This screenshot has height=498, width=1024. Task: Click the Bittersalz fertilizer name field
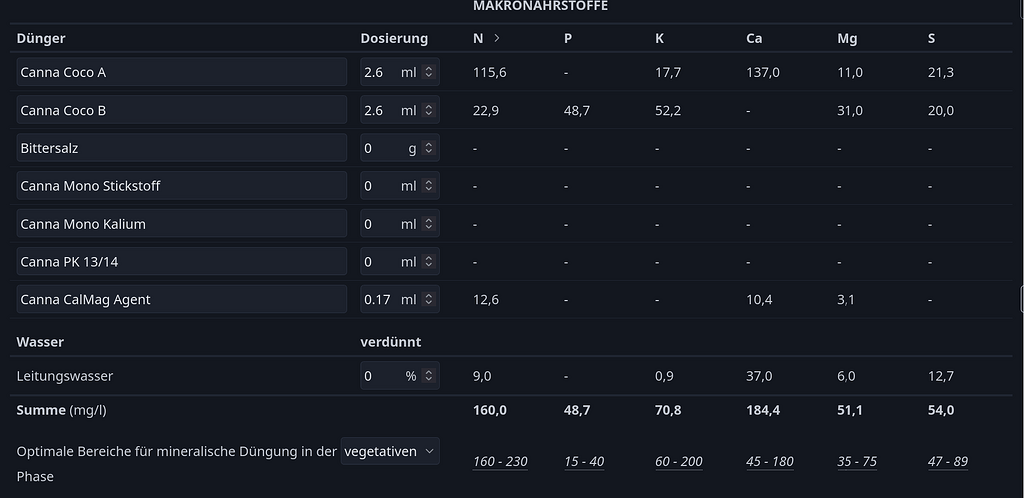(x=182, y=148)
